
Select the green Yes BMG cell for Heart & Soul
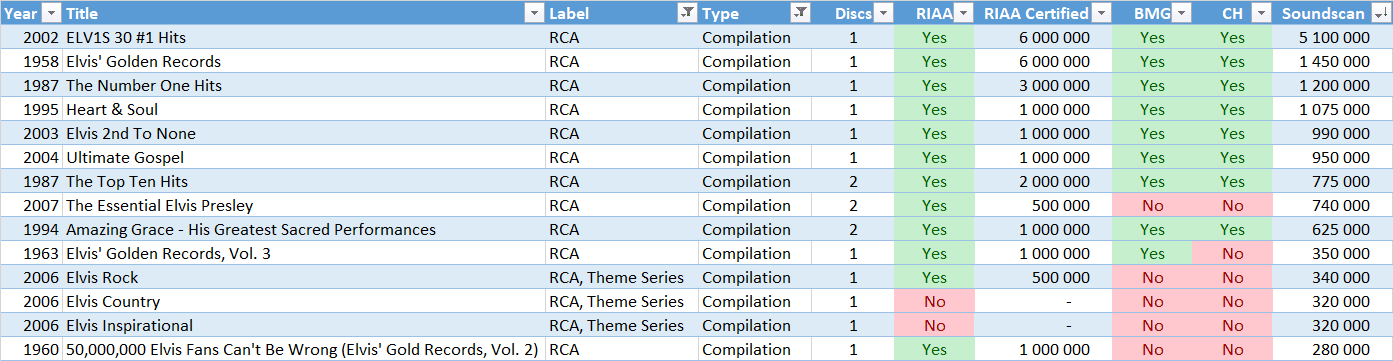coord(1152,109)
